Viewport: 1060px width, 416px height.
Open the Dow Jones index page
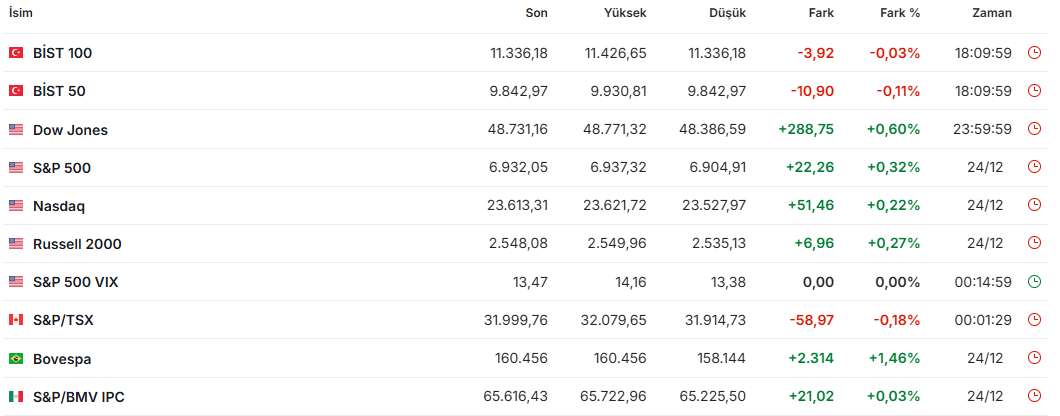coord(70,130)
